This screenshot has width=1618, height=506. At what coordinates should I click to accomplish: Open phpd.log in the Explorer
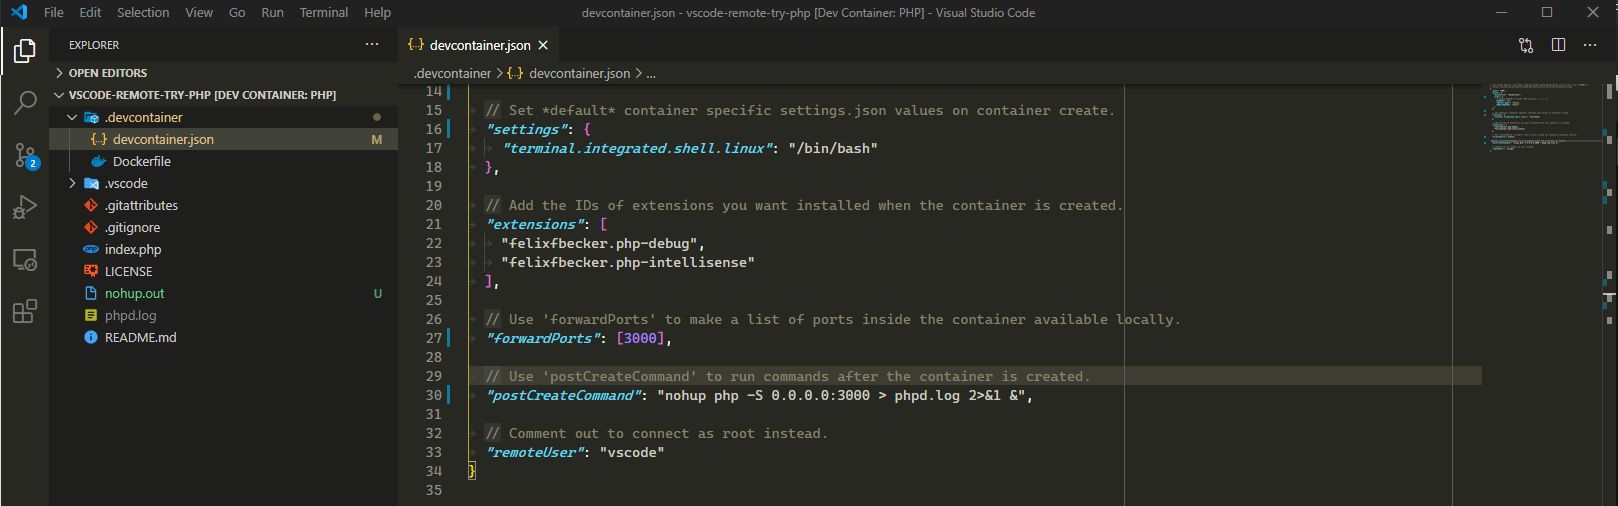tap(223, 315)
